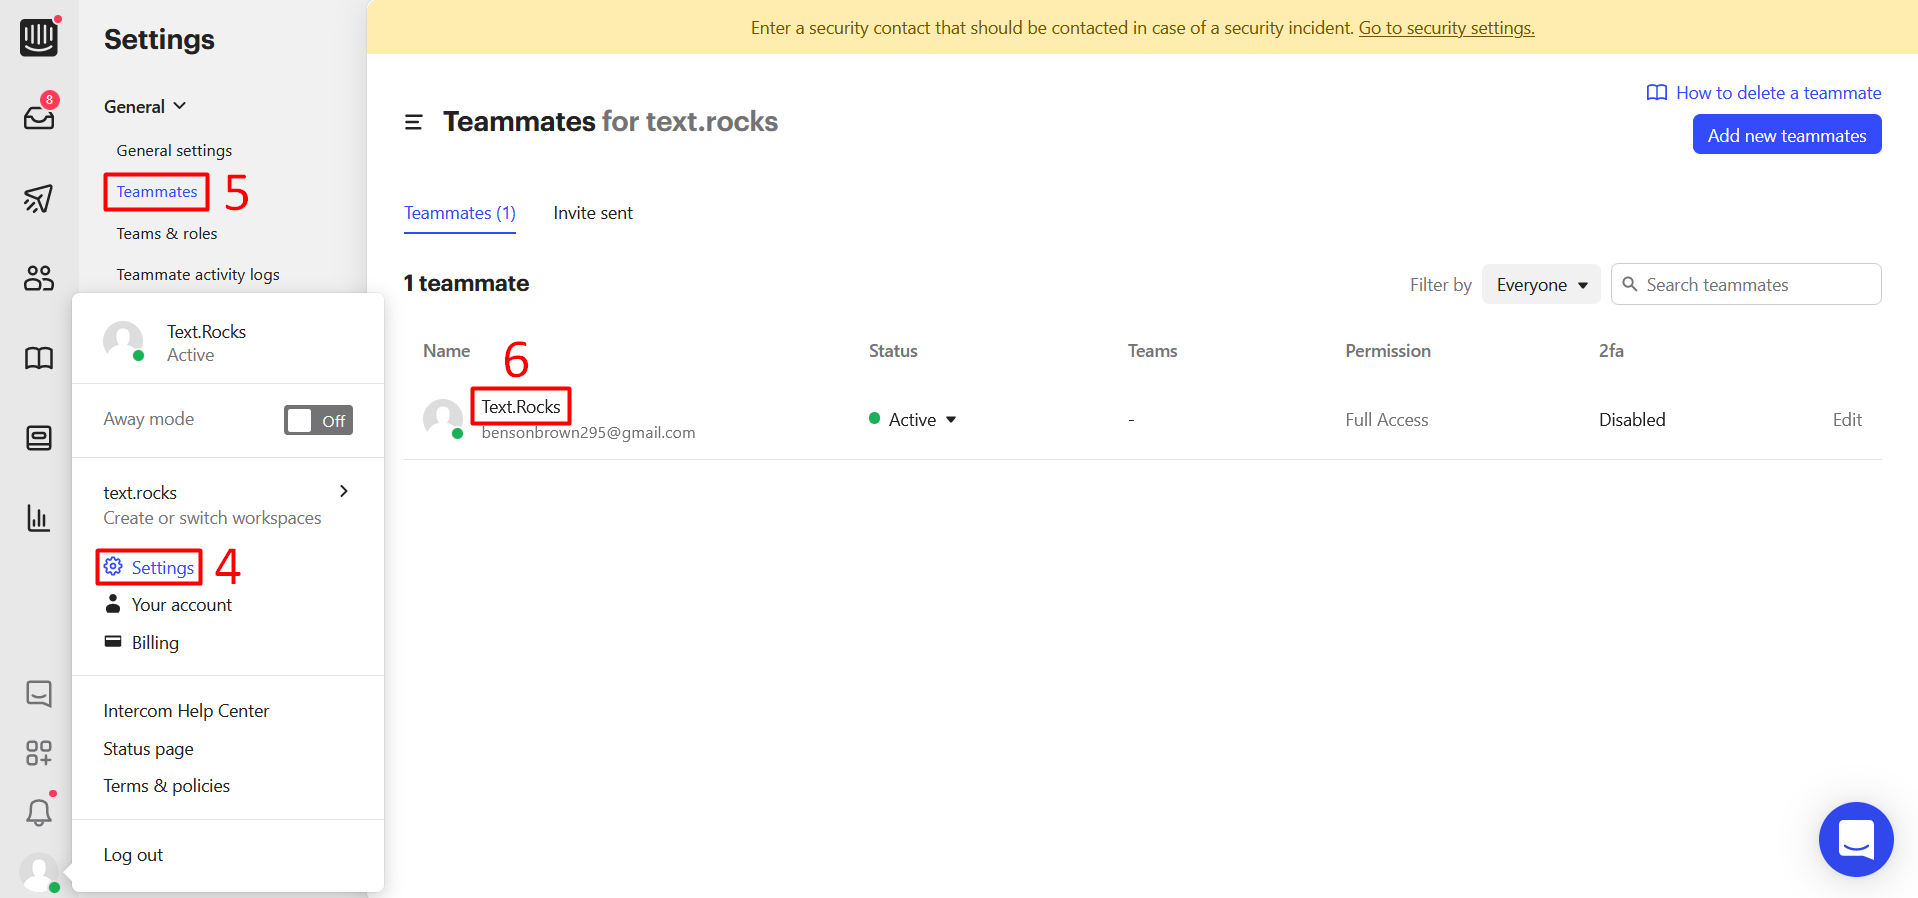This screenshot has width=1918, height=898.
Task: Toggle Away mode switch
Action: coord(318,420)
